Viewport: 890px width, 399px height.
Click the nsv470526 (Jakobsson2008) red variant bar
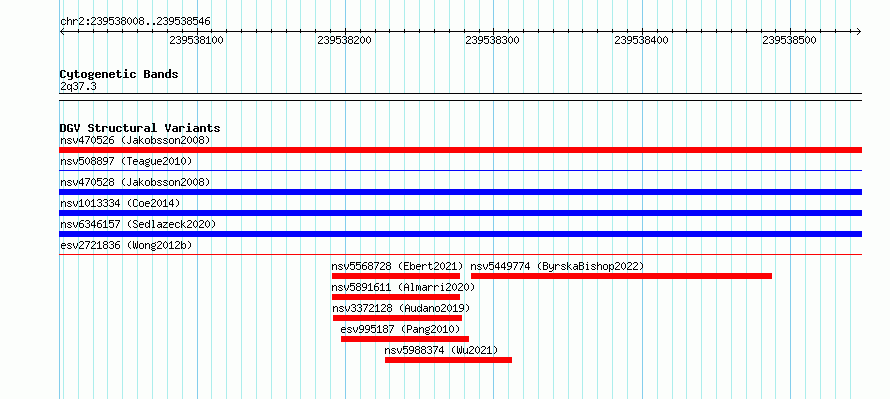pos(460,150)
